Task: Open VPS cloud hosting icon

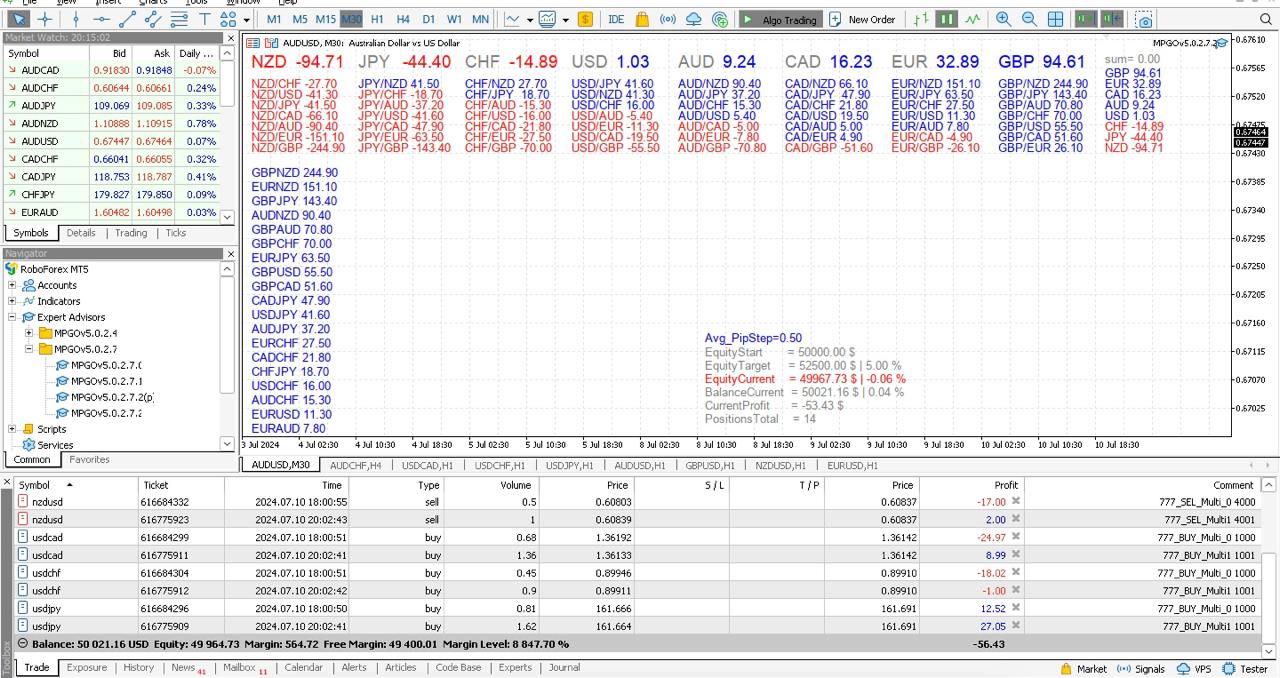Action: [x=694, y=19]
